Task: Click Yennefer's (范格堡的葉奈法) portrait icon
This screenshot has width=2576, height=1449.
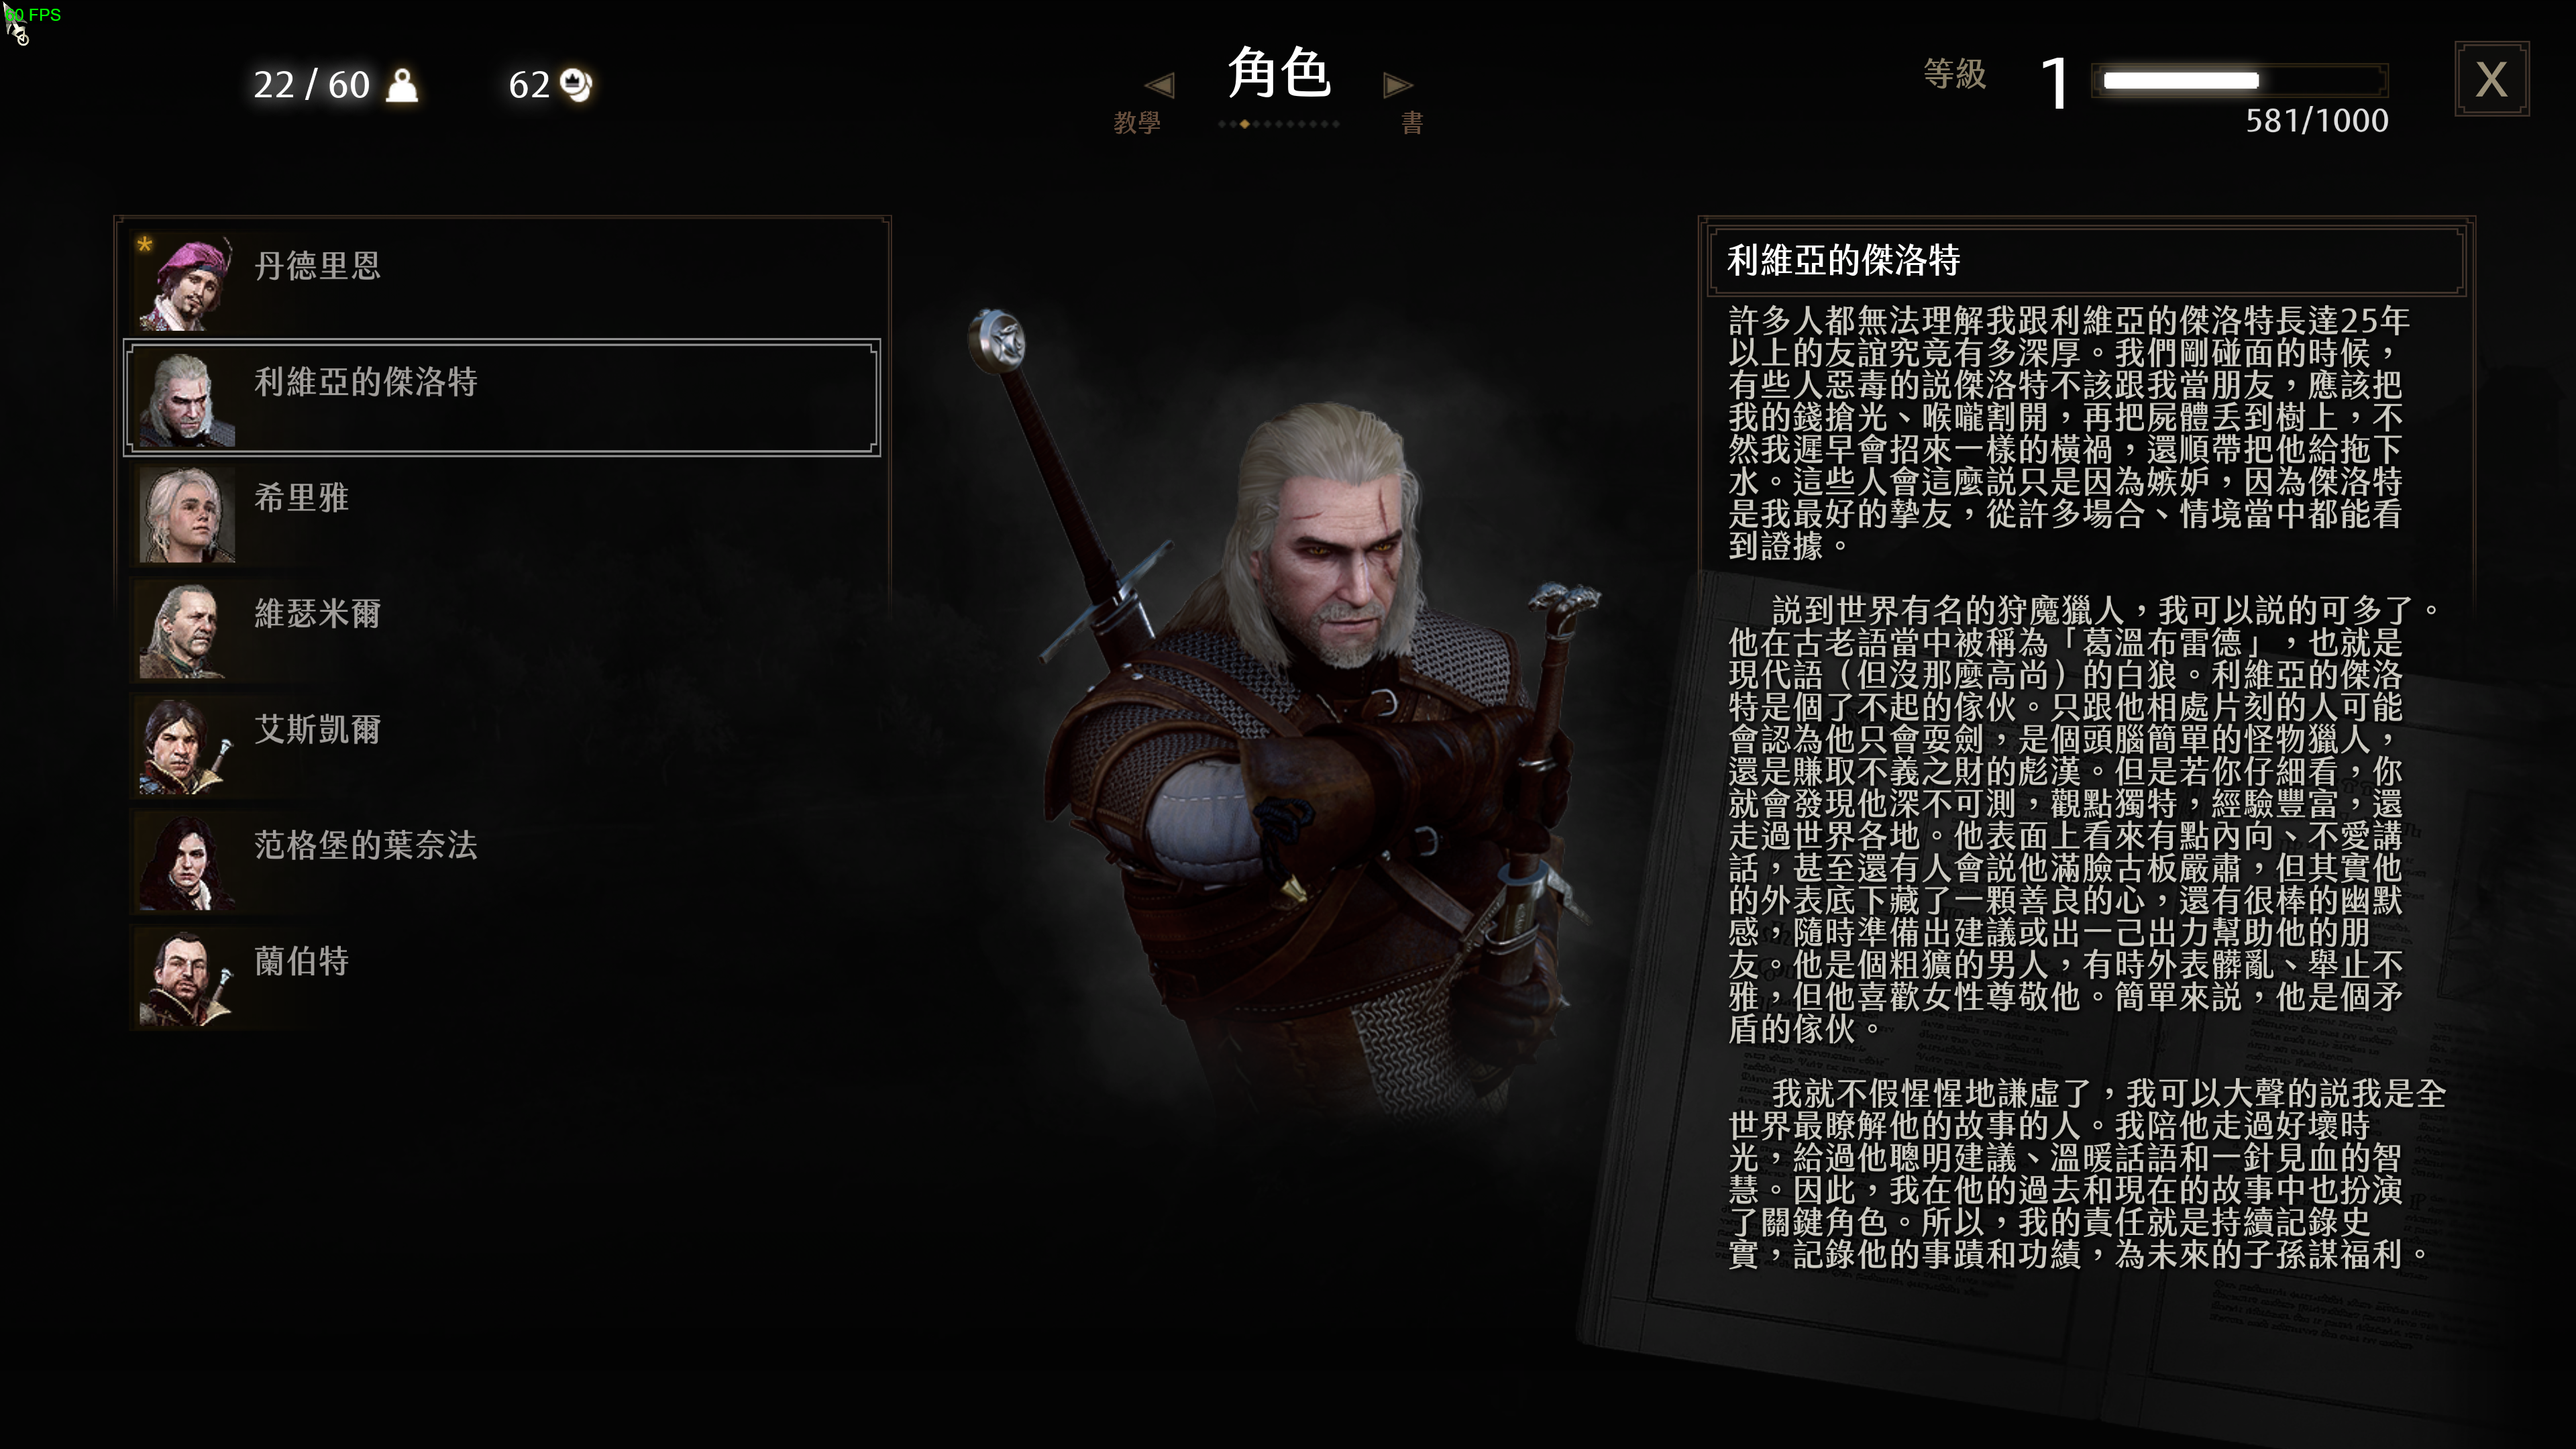Action: [186, 863]
